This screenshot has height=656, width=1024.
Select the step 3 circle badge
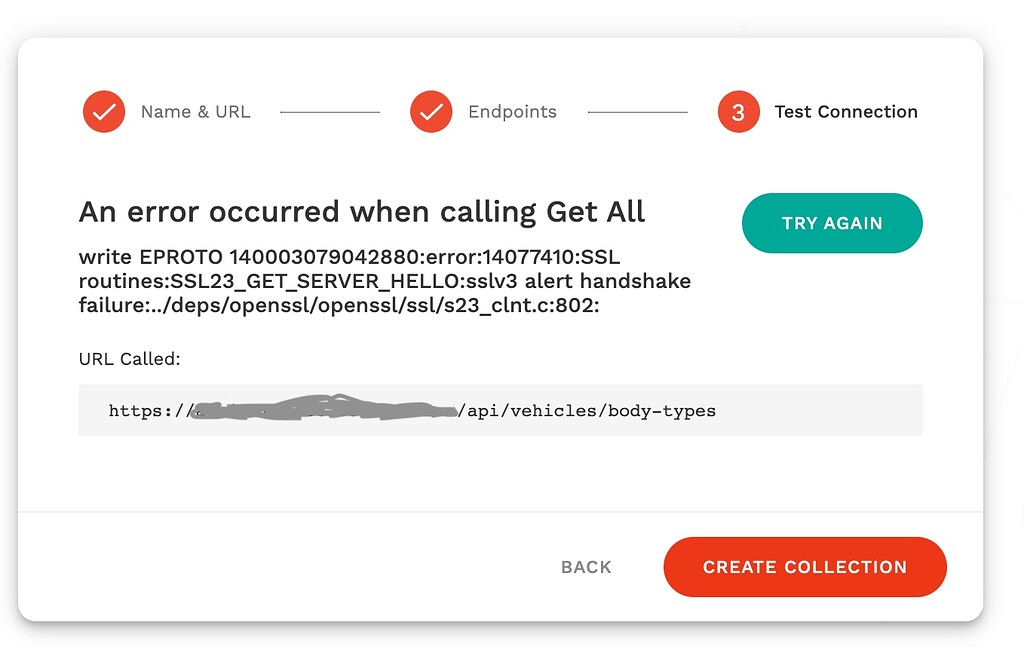tap(737, 112)
